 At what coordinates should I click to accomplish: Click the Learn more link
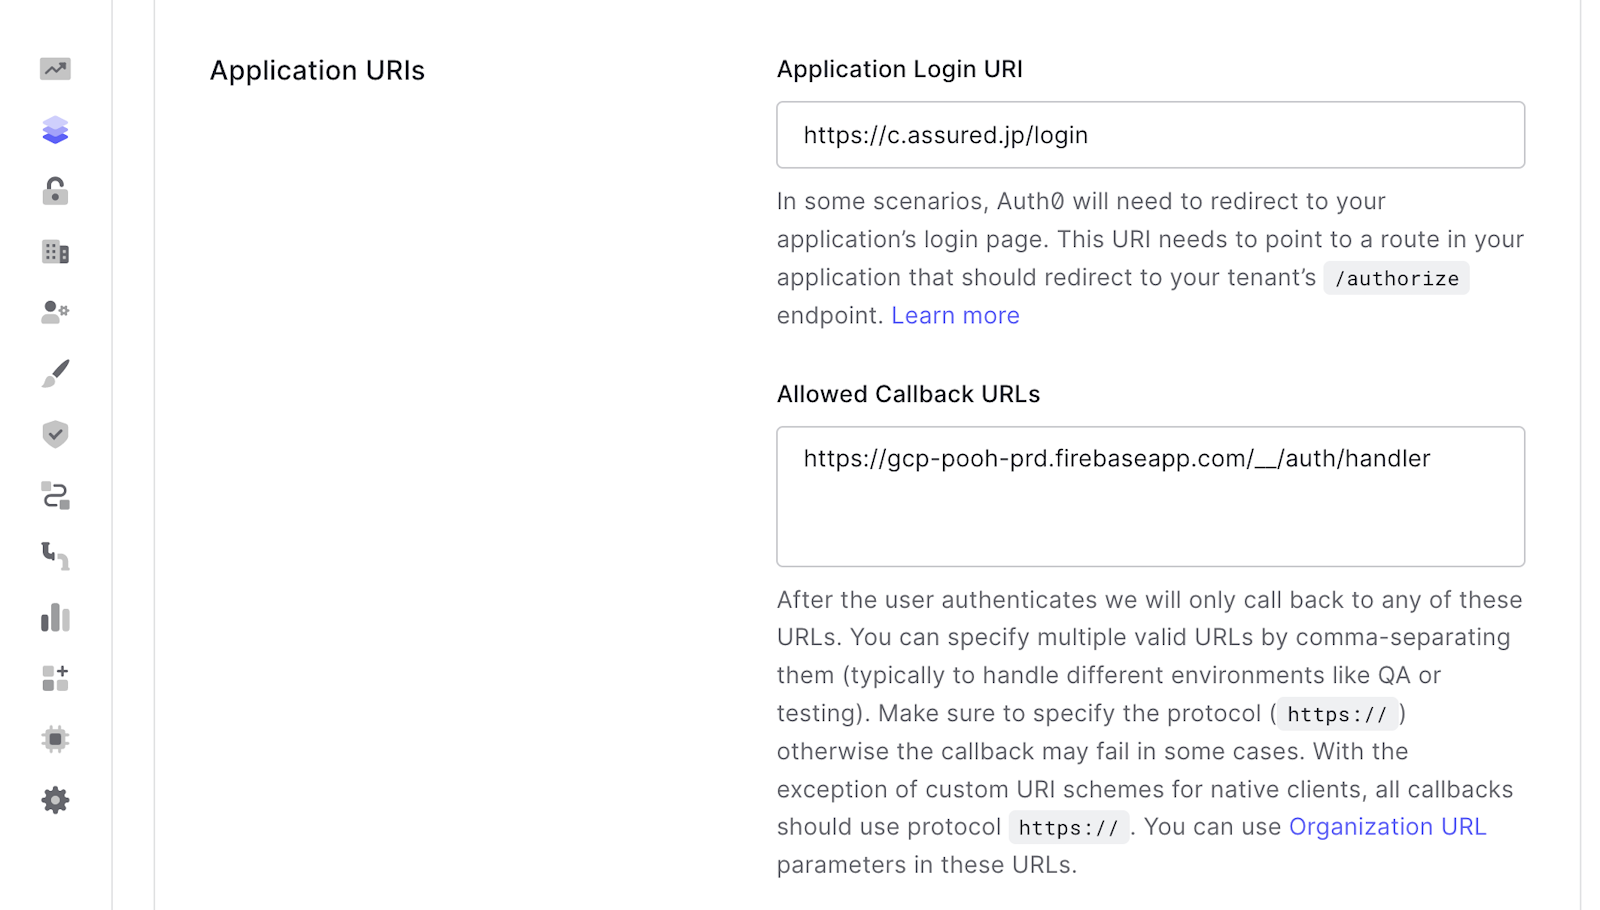pyautogui.click(x=955, y=316)
